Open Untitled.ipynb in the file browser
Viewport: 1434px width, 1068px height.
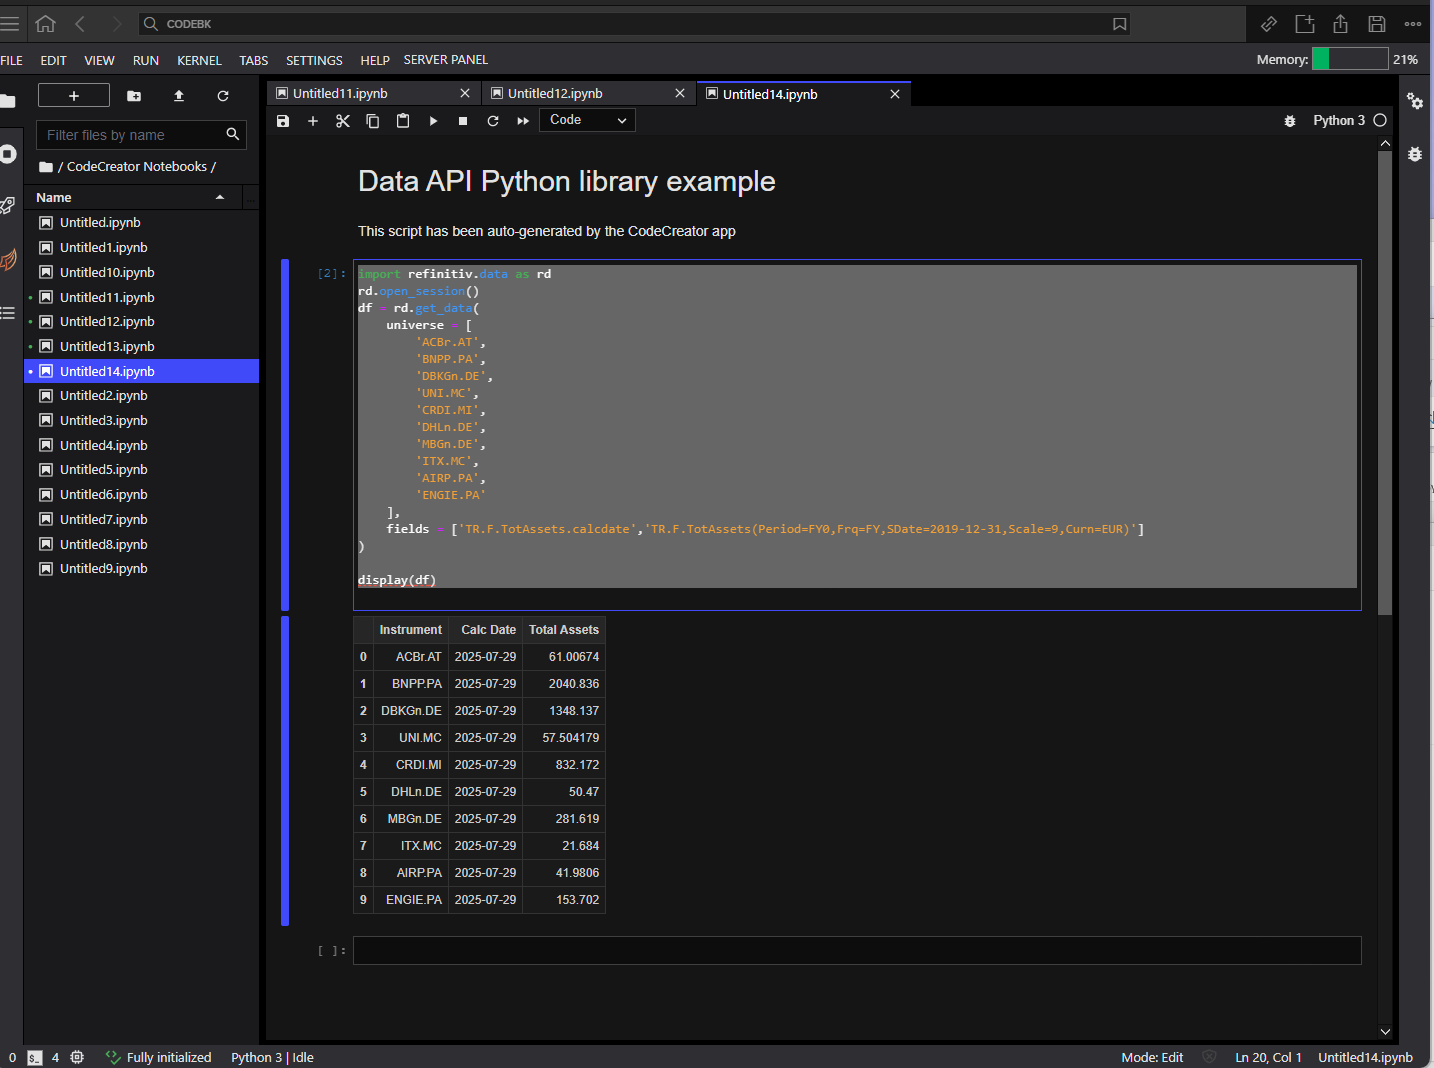pos(141,223)
